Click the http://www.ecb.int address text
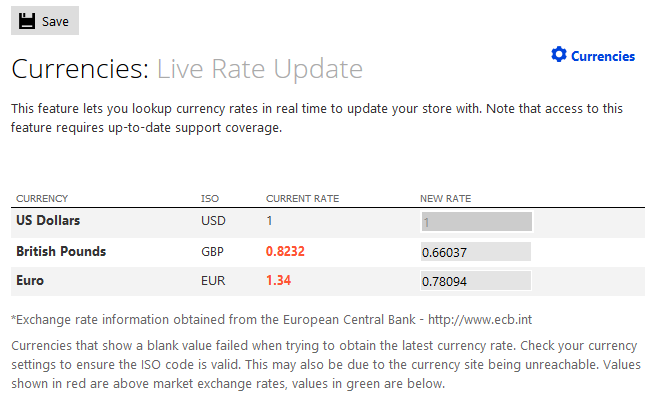650x402 pixels. coord(480,320)
